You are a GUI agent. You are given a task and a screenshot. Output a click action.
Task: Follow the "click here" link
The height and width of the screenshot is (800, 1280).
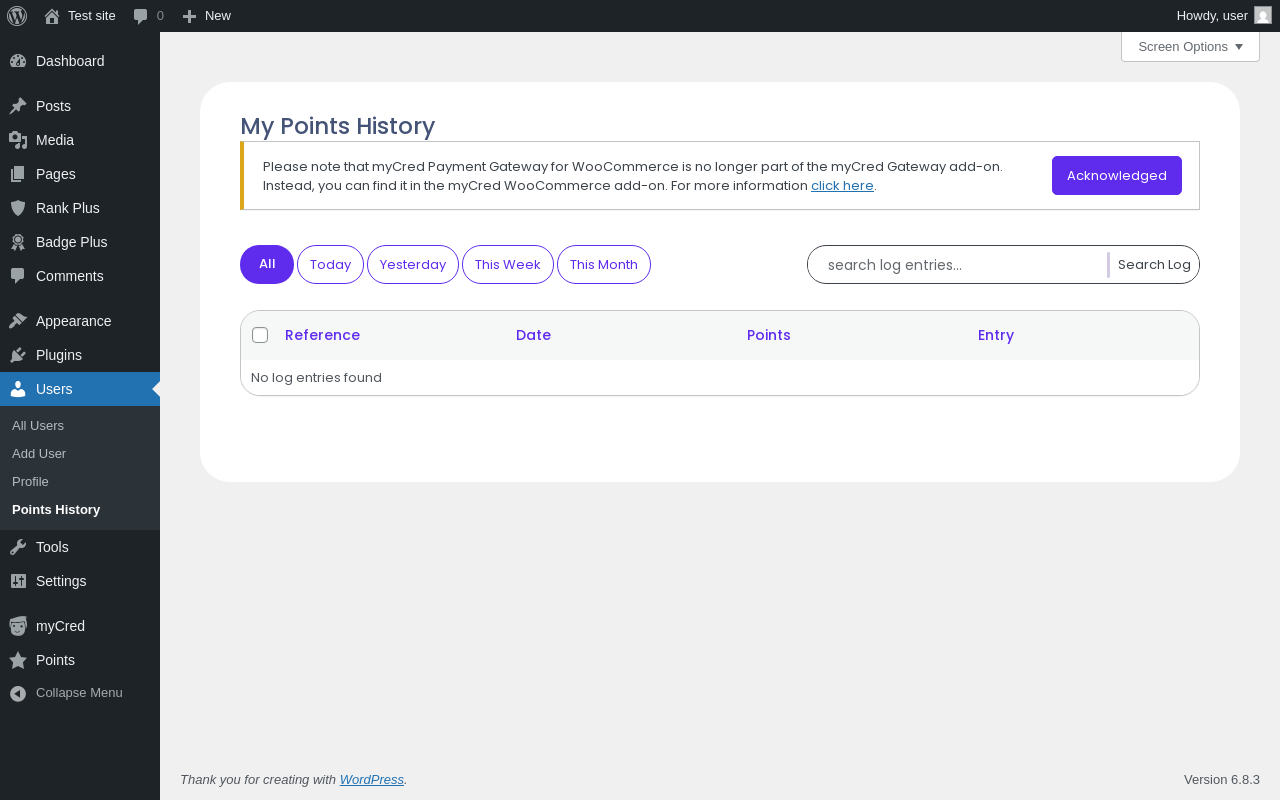(842, 186)
